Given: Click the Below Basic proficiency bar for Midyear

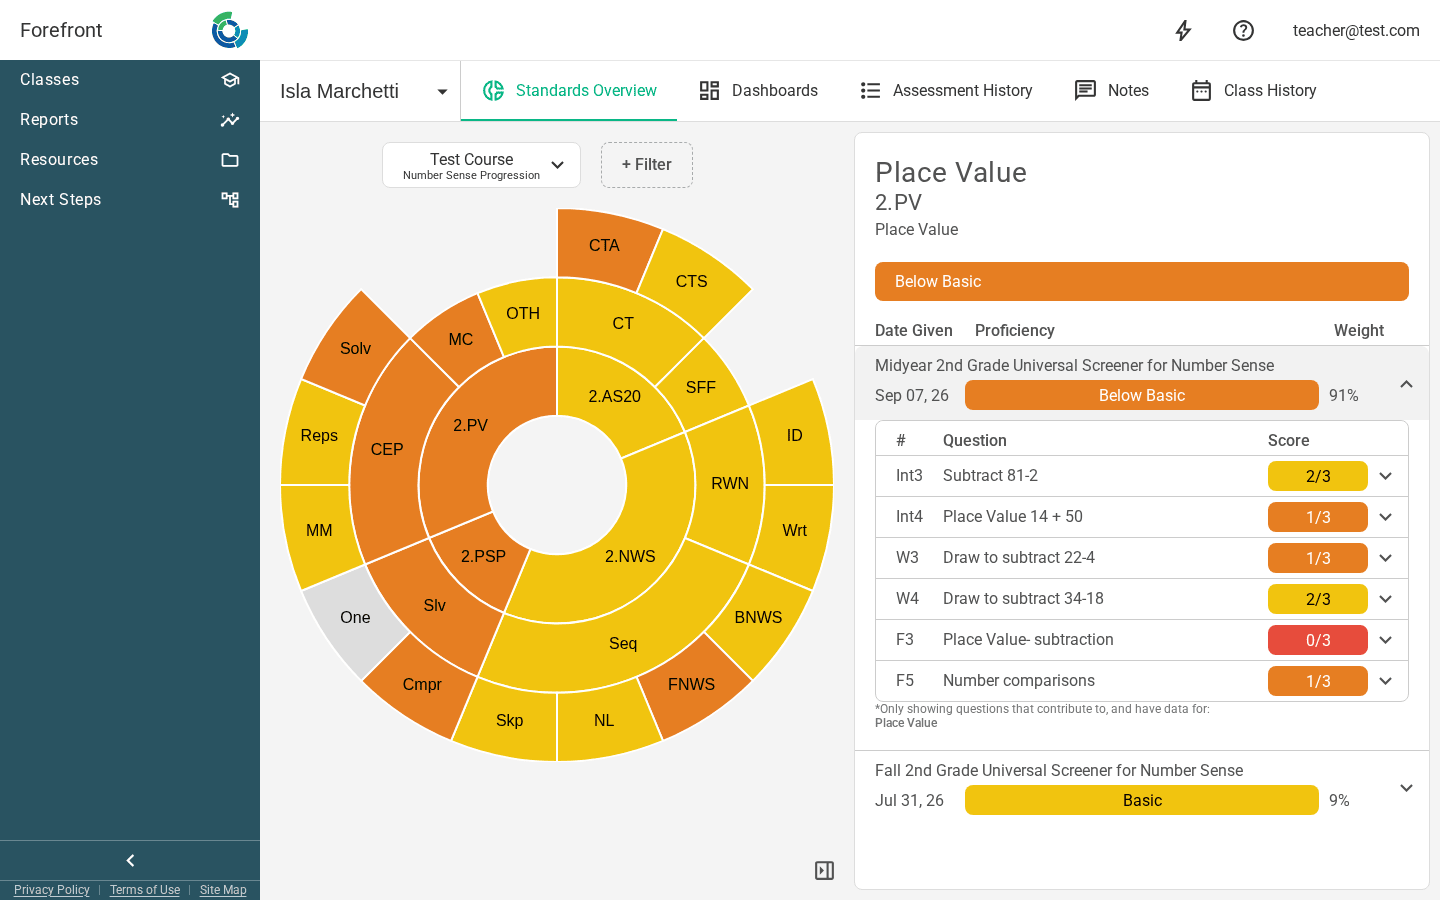Looking at the screenshot, I should point(1141,395).
